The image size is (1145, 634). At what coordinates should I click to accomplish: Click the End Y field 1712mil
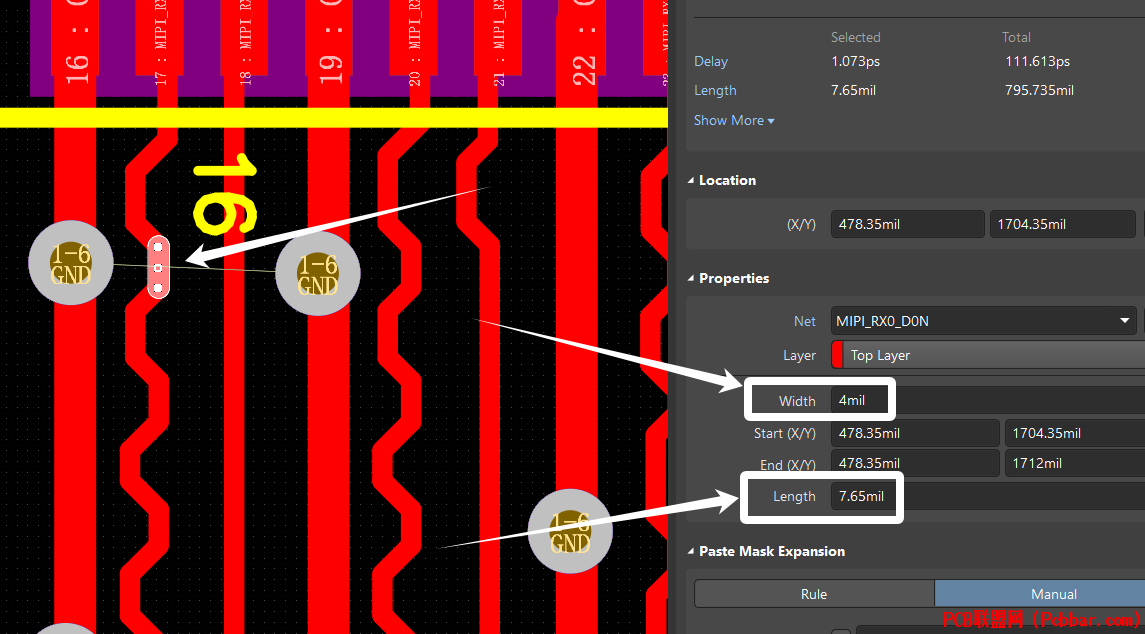click(1075, 463)
